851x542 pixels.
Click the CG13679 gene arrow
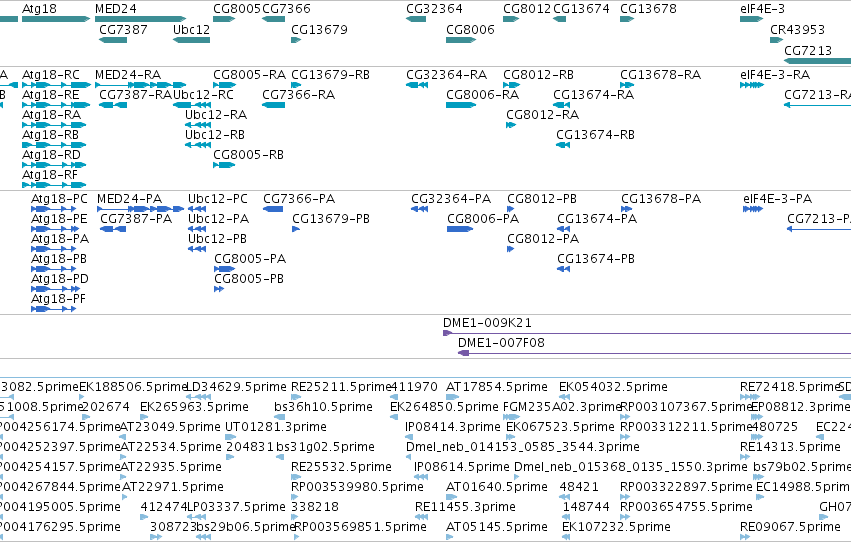pyautogui.click(x=296, y=40)
